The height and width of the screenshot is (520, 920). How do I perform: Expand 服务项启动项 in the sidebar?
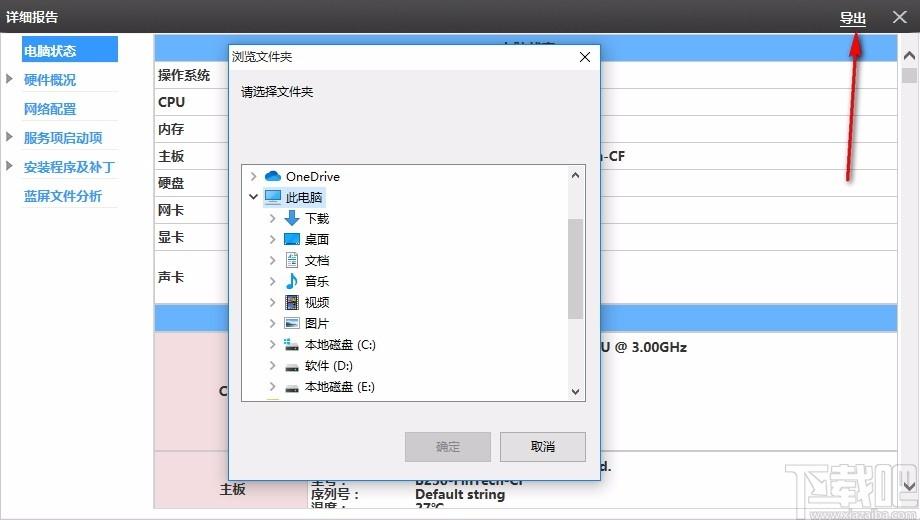(x=9, y=137)
